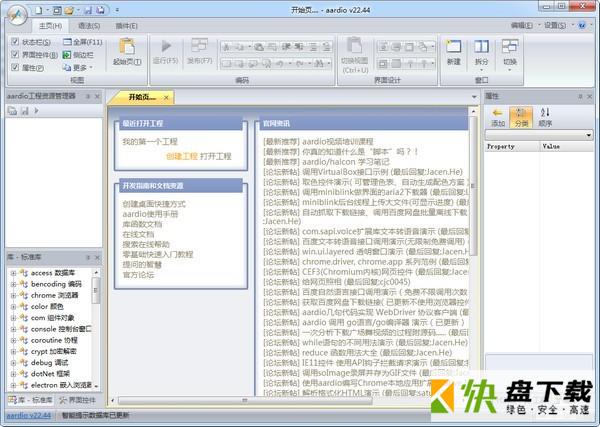The width and height of the screenshot is (600, 427).
Task: Click the save all icon in quick access toolbar
Action: (100, 10)
